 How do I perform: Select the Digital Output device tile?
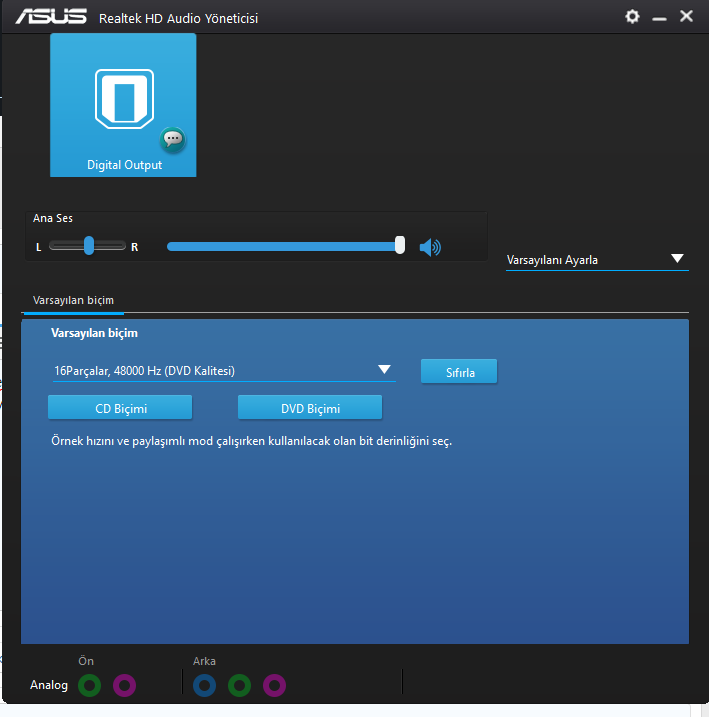[123, 105]
